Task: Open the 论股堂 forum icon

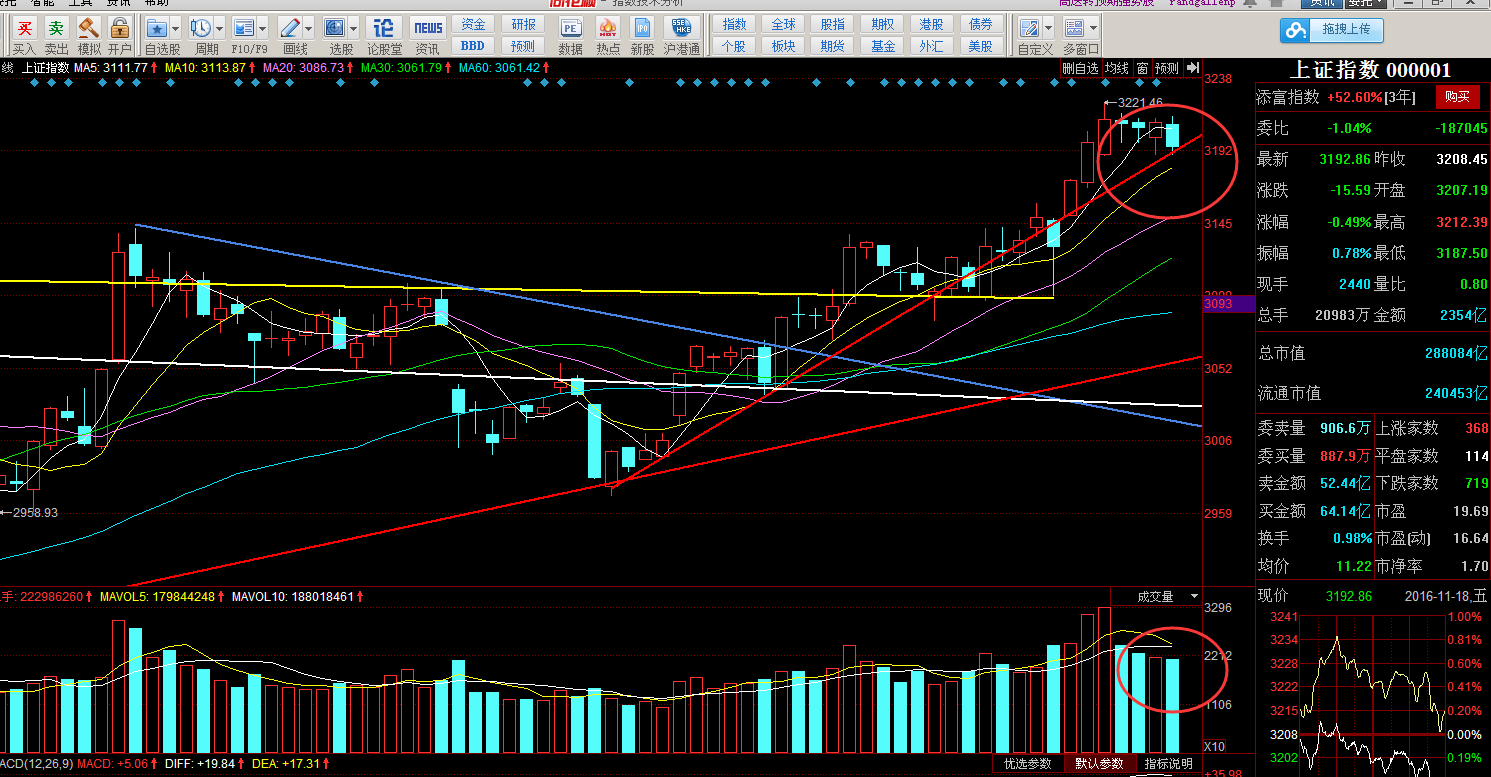Action: [x=384, y=28]
